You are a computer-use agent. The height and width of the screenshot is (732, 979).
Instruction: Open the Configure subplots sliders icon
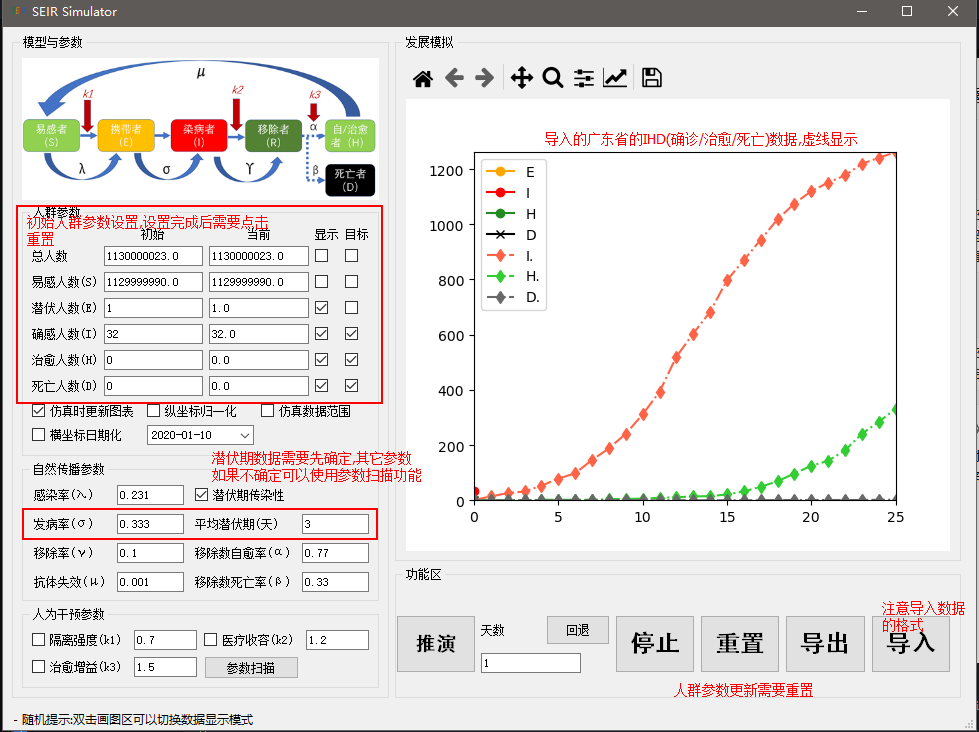click(x=584, y=78)
